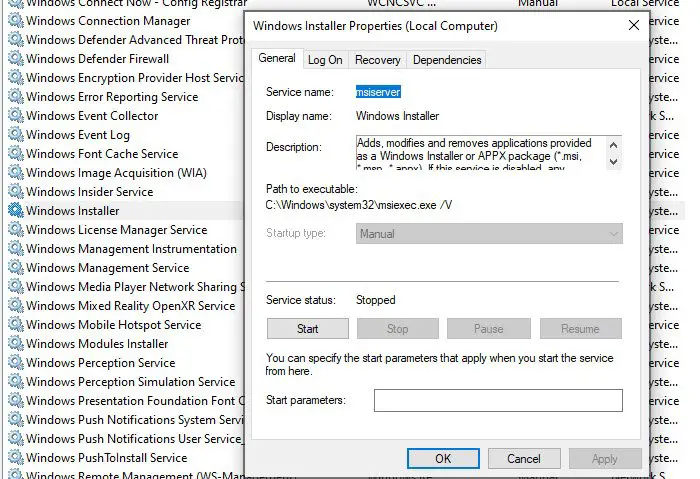
Task: Click gear icon beside Windows Event Log
Action: [16, 134]
